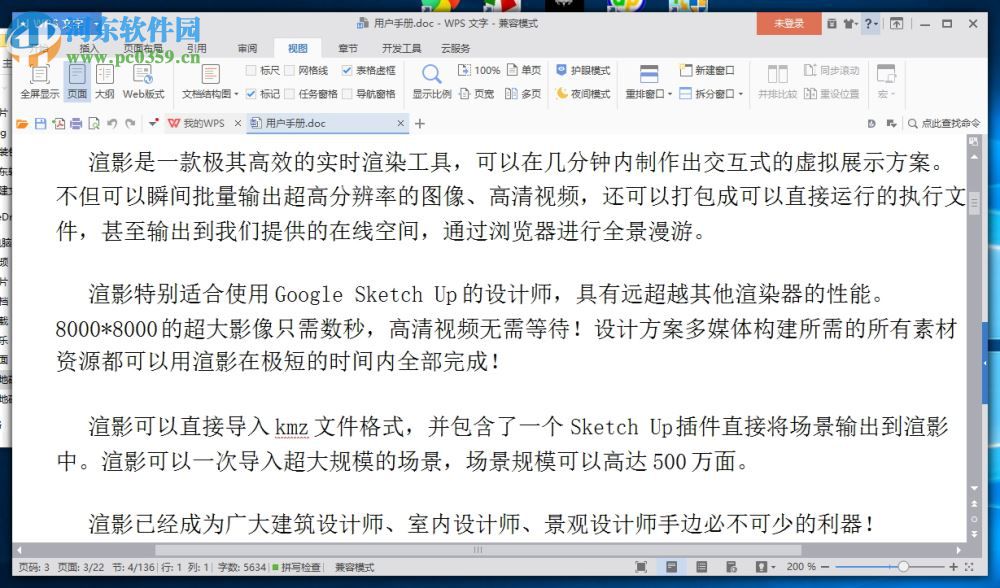The height and width of the screenshot is (588, 1000).
Task: Switch to the 审阅 ribbon tab
Action: click(247, 47)
